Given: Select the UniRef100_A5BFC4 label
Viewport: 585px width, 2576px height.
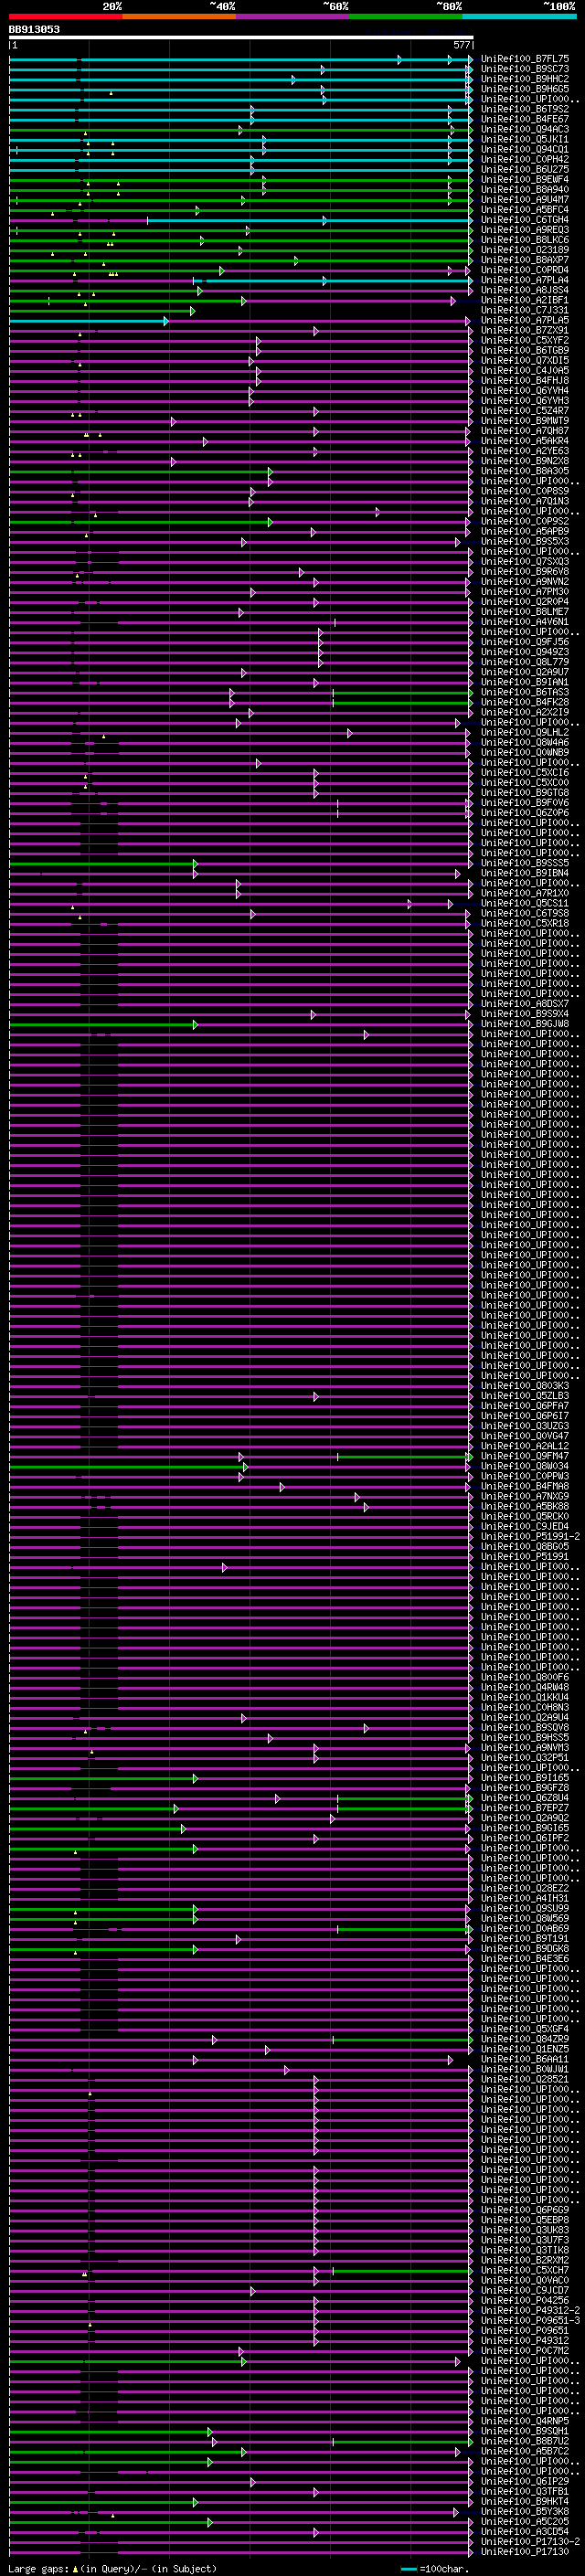Looking at the screenshot, I should coord(525,210).
